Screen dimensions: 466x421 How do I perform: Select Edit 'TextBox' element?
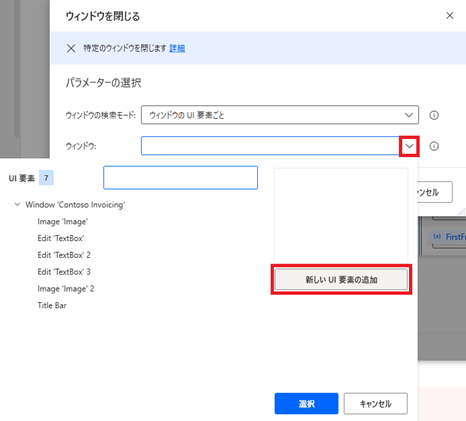61,238
